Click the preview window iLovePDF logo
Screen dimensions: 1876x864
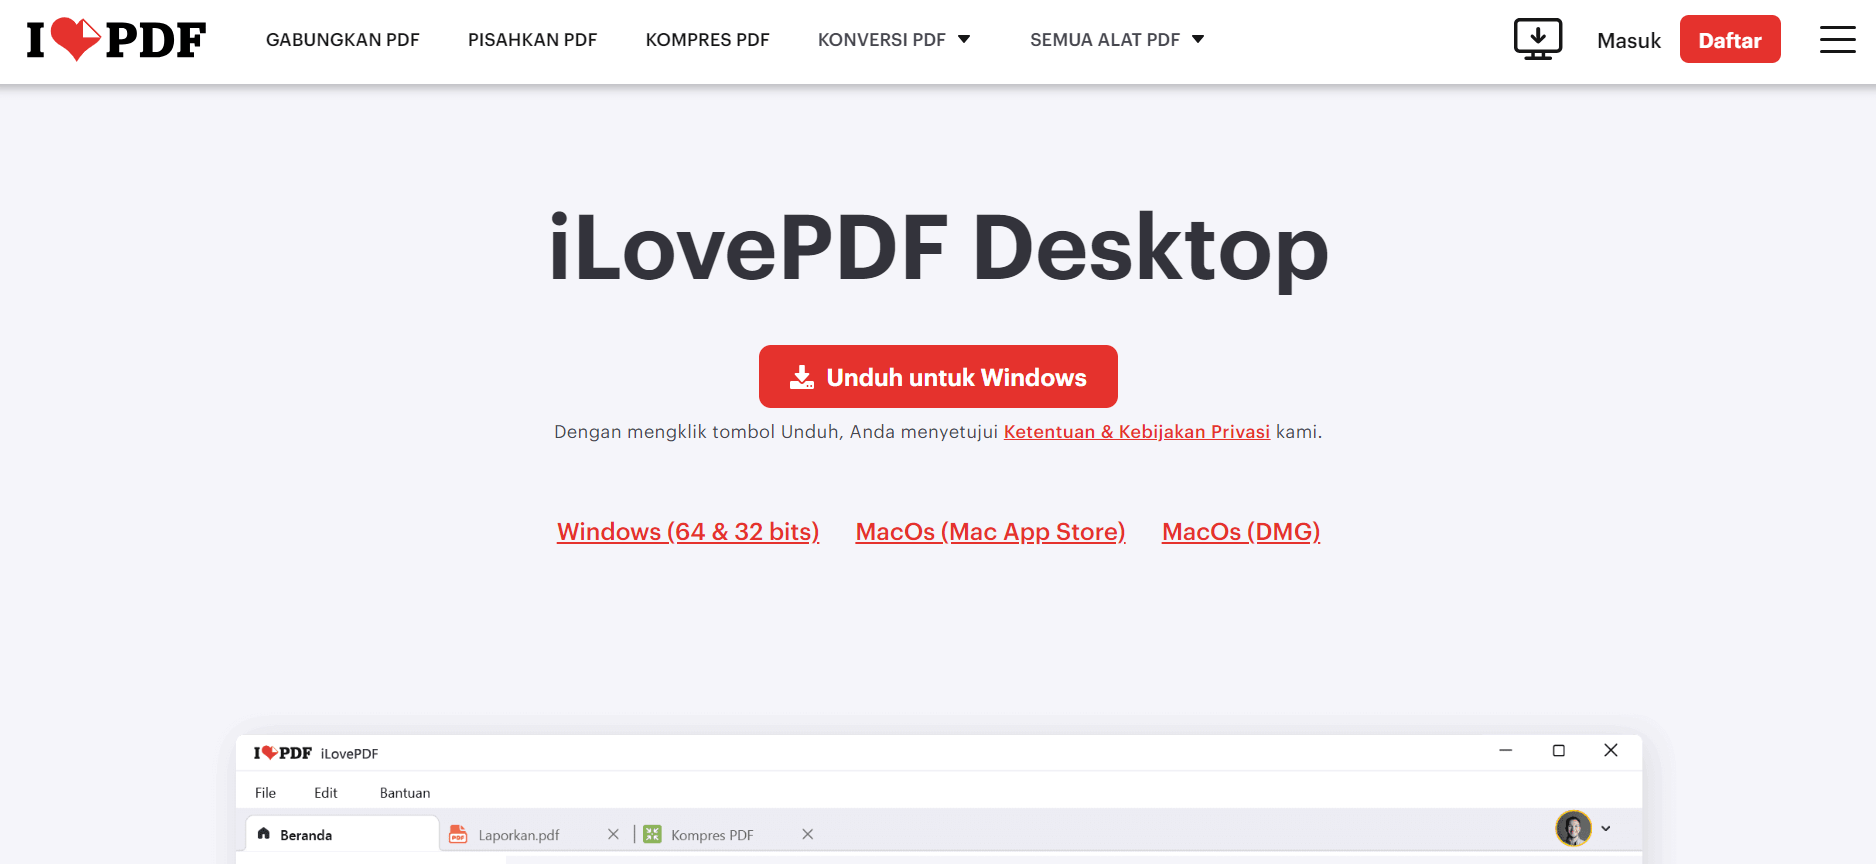coord(282,753)
